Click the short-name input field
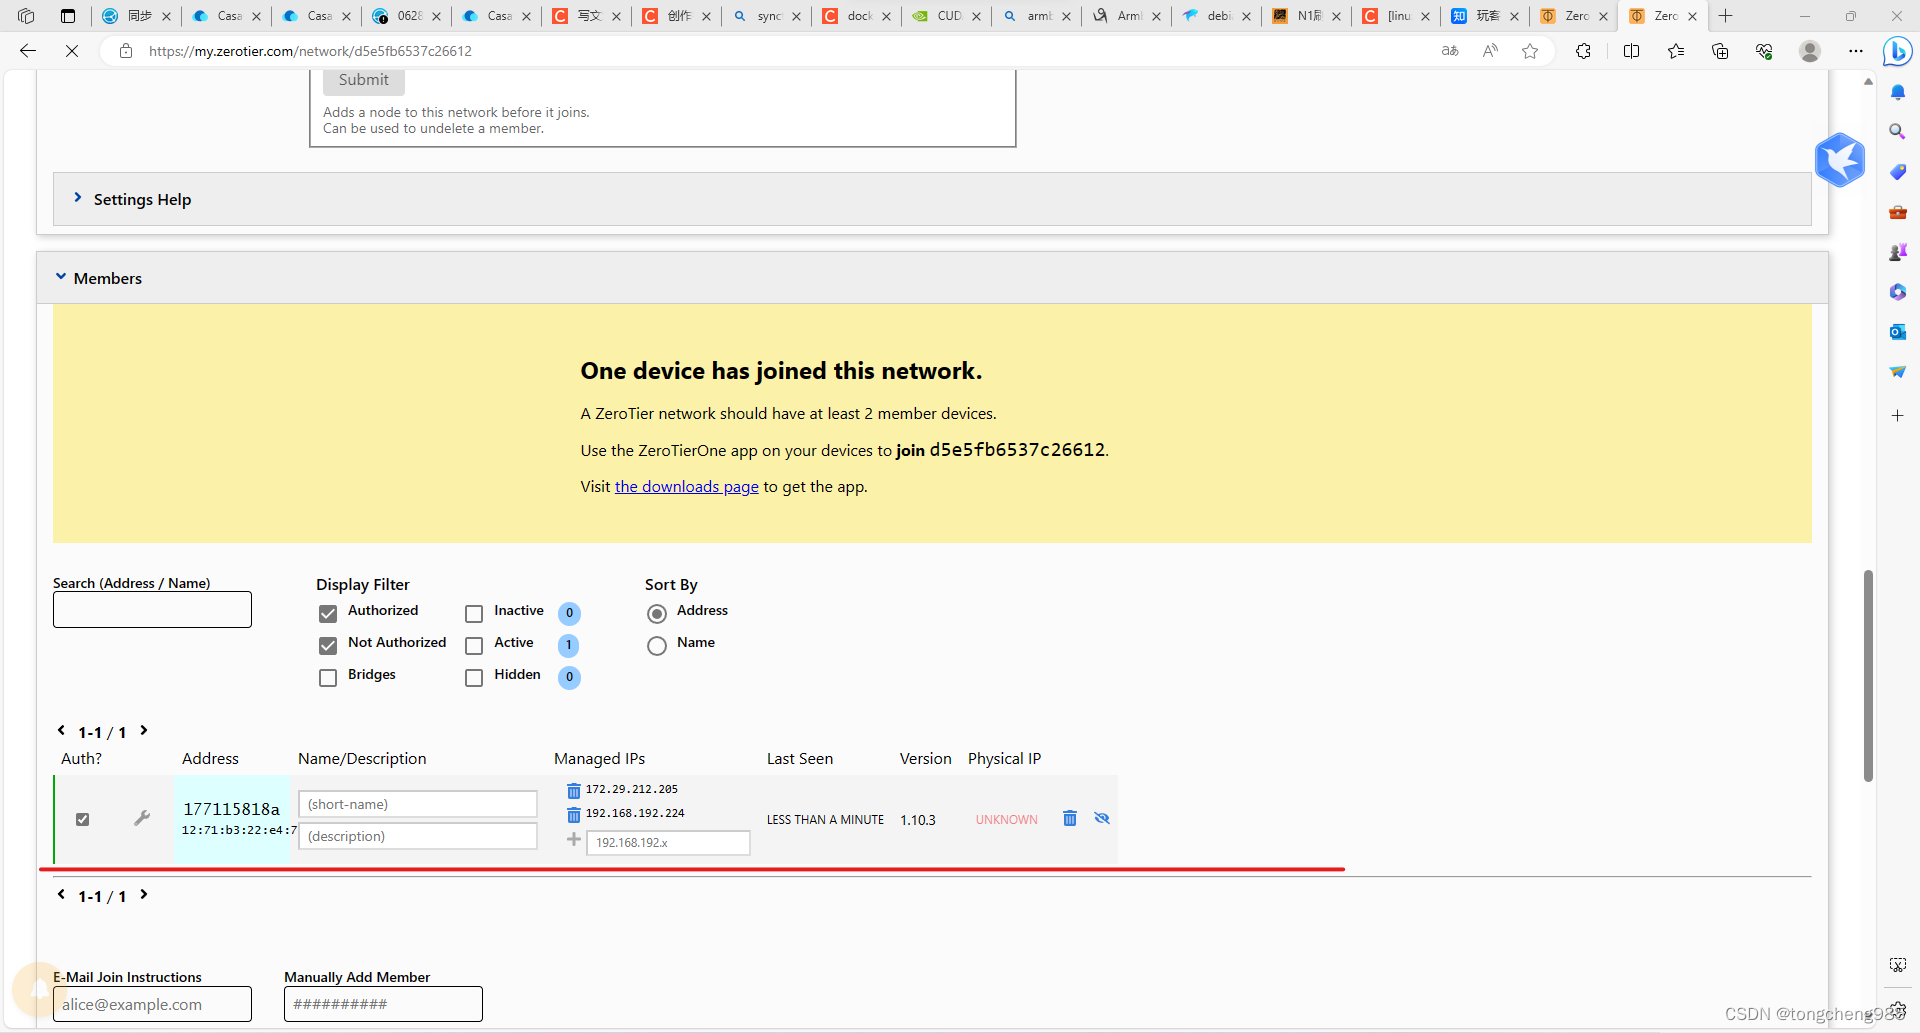Screen dimensions: 1920x1033 [417, 804]
